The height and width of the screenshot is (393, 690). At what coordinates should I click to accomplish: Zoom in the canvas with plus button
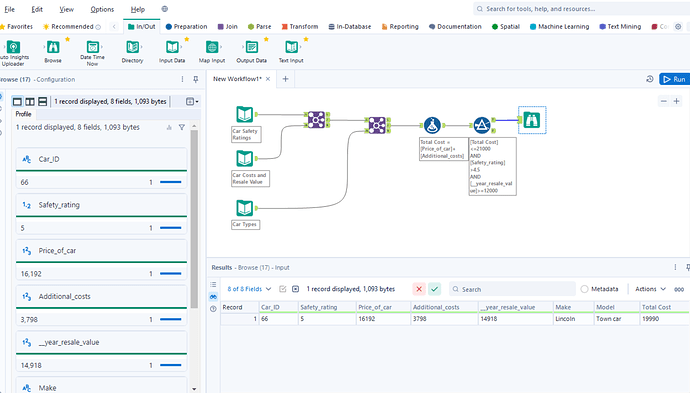pyautogui.click(x=676, y=101)
